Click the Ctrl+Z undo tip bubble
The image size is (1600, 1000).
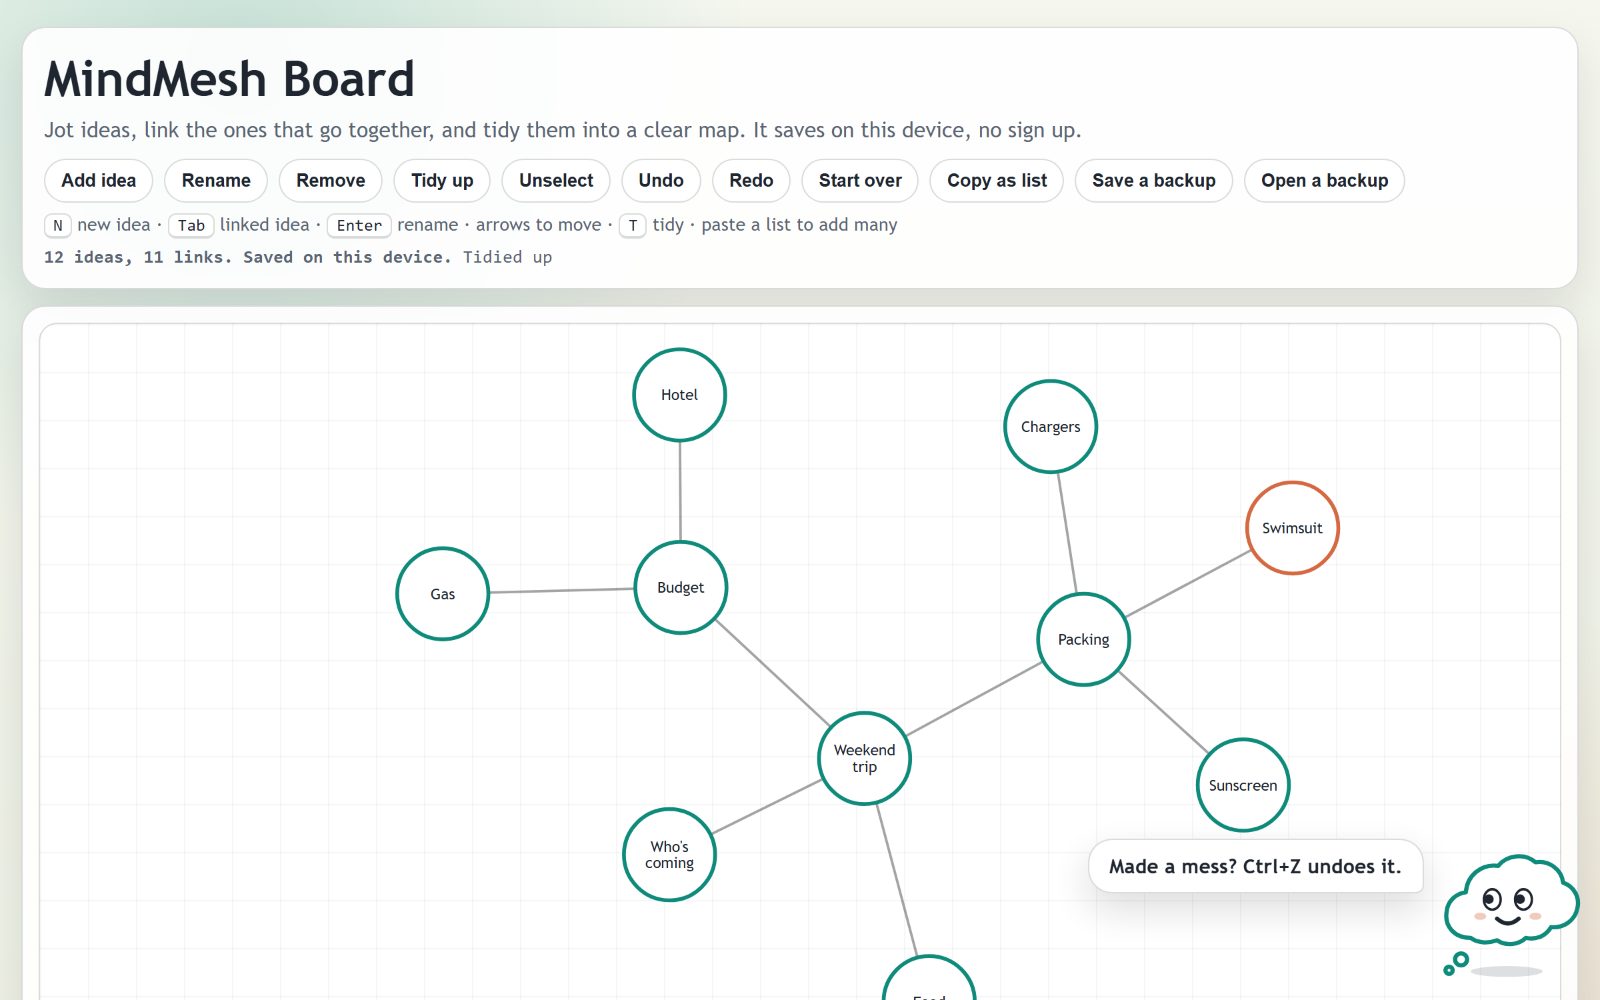pos(1255,867)
